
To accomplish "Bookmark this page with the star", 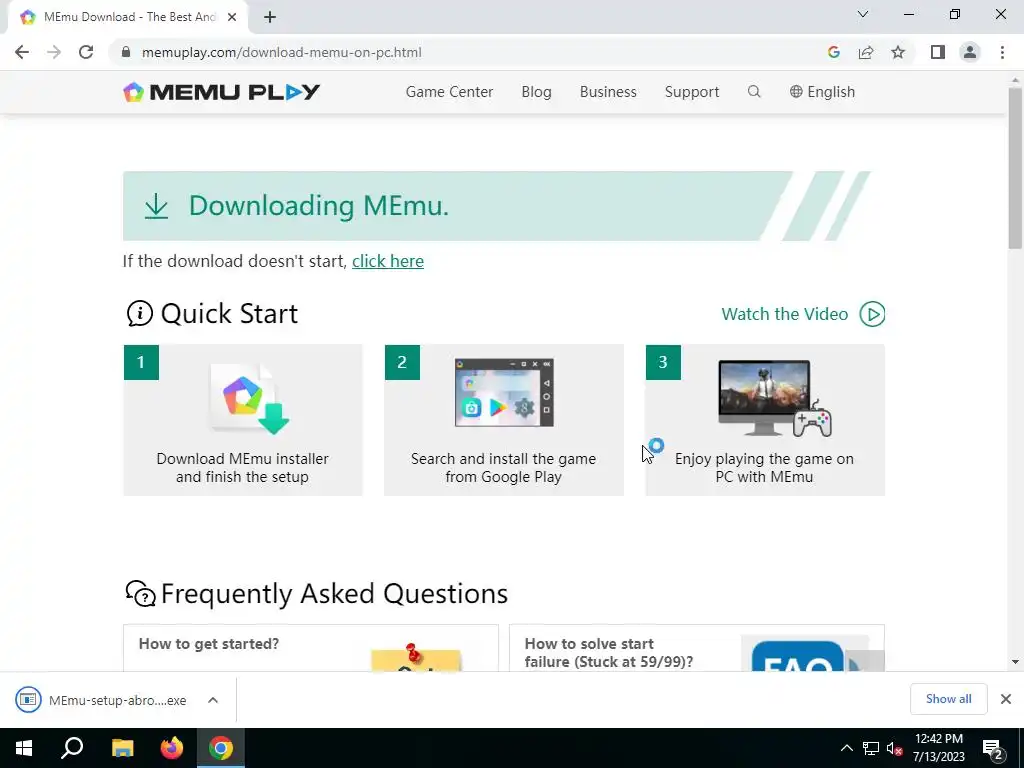I will click(x=898, y=52).
